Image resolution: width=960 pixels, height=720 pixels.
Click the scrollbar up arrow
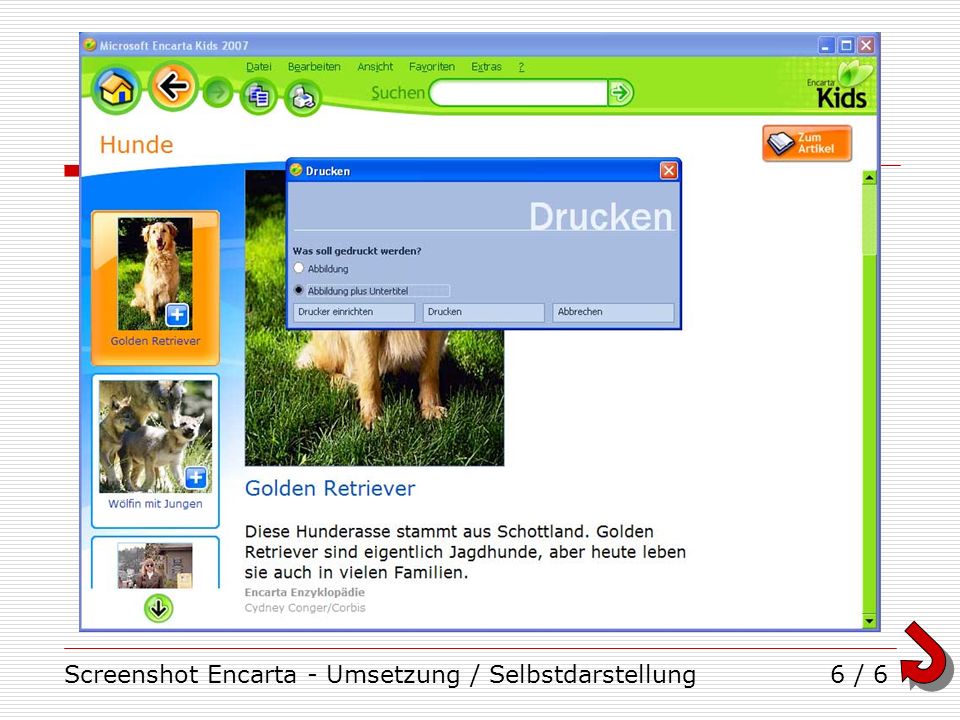(x=869, y=178)
